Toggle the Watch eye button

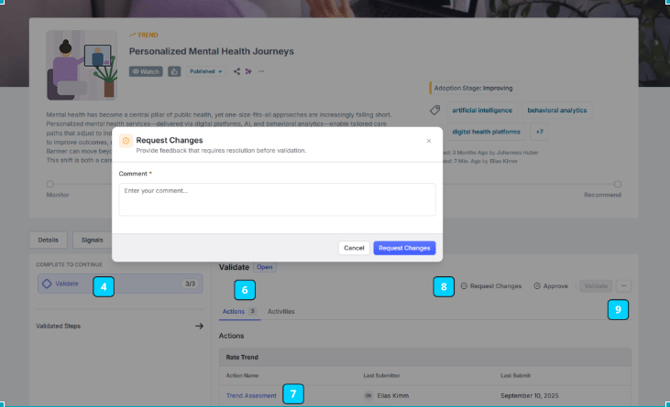[x=146, y=71]
